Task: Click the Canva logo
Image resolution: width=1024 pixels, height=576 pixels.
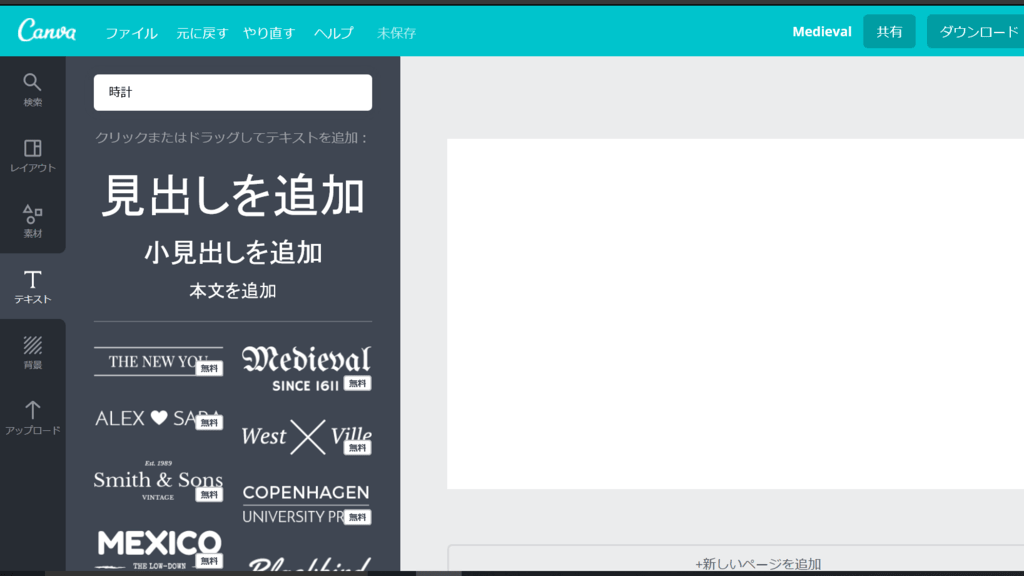Action: point(46,31)
